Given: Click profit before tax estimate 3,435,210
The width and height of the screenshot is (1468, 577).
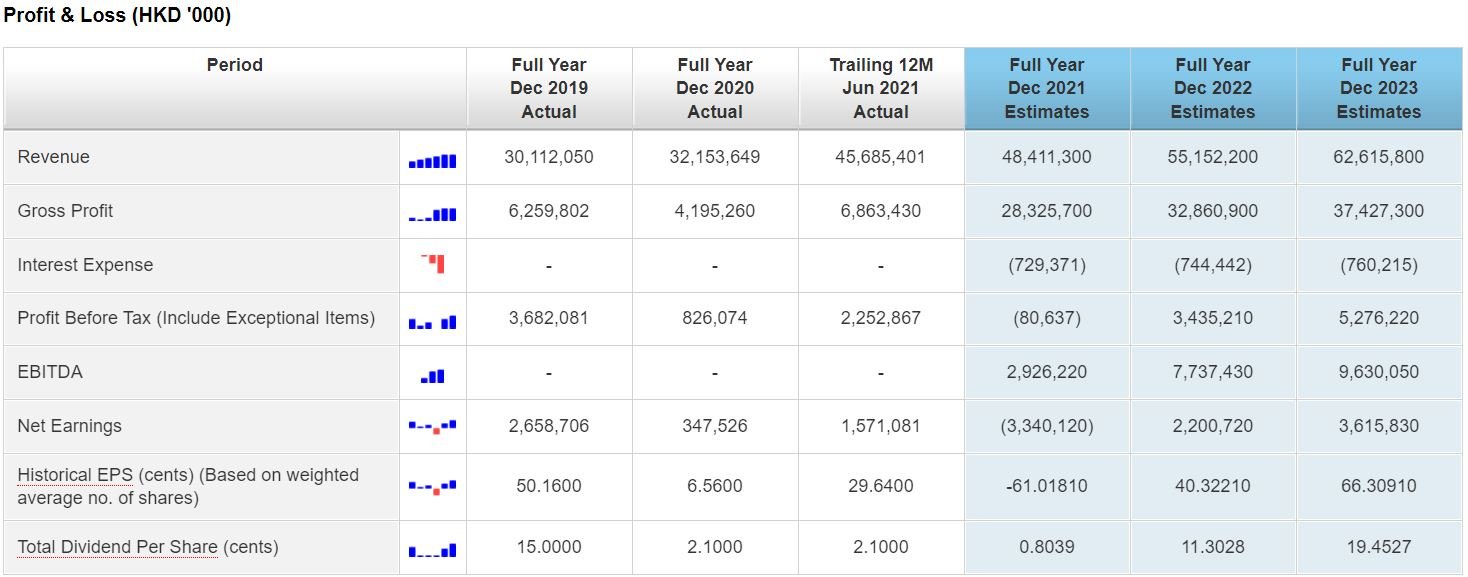Looking at the screenshot, I should point(1213,318).
